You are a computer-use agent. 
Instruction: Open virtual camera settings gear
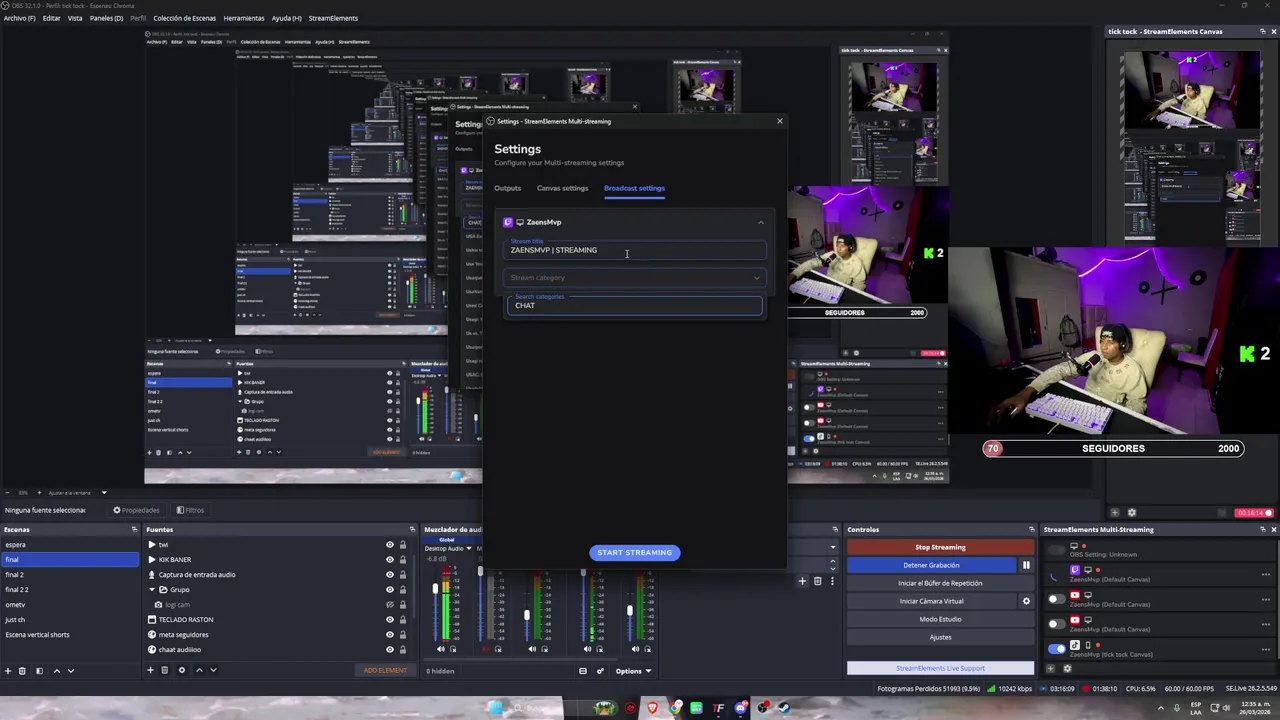pyautogui.click(x=1025, y=601)
